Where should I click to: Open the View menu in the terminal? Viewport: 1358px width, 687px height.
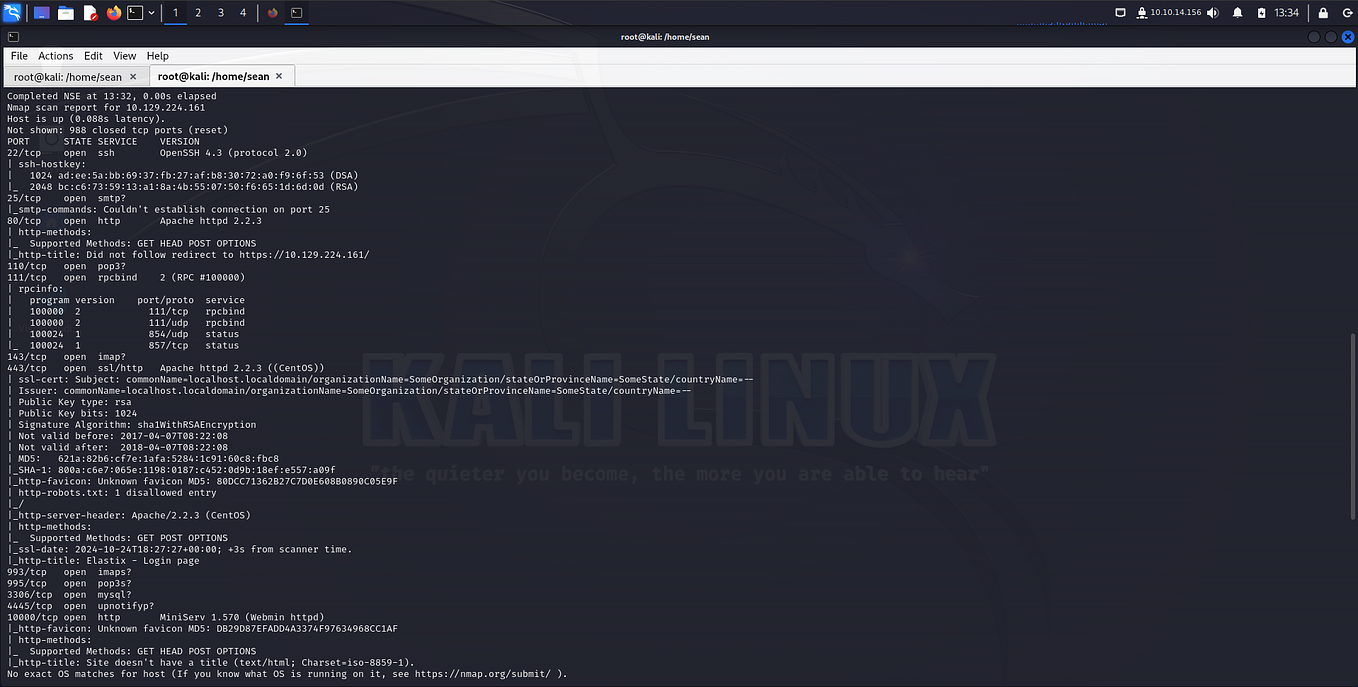[124, 55]
